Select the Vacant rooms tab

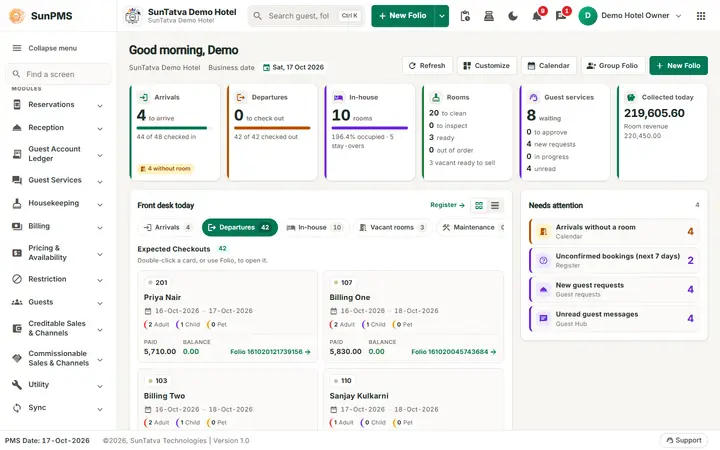click(393, 227)
